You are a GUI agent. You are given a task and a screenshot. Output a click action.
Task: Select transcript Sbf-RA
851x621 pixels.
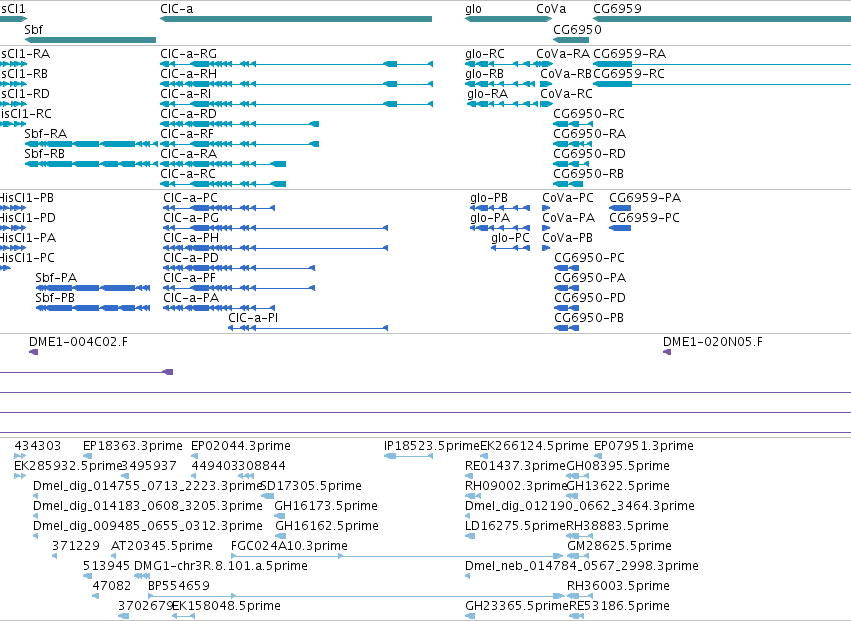(91, 144)
